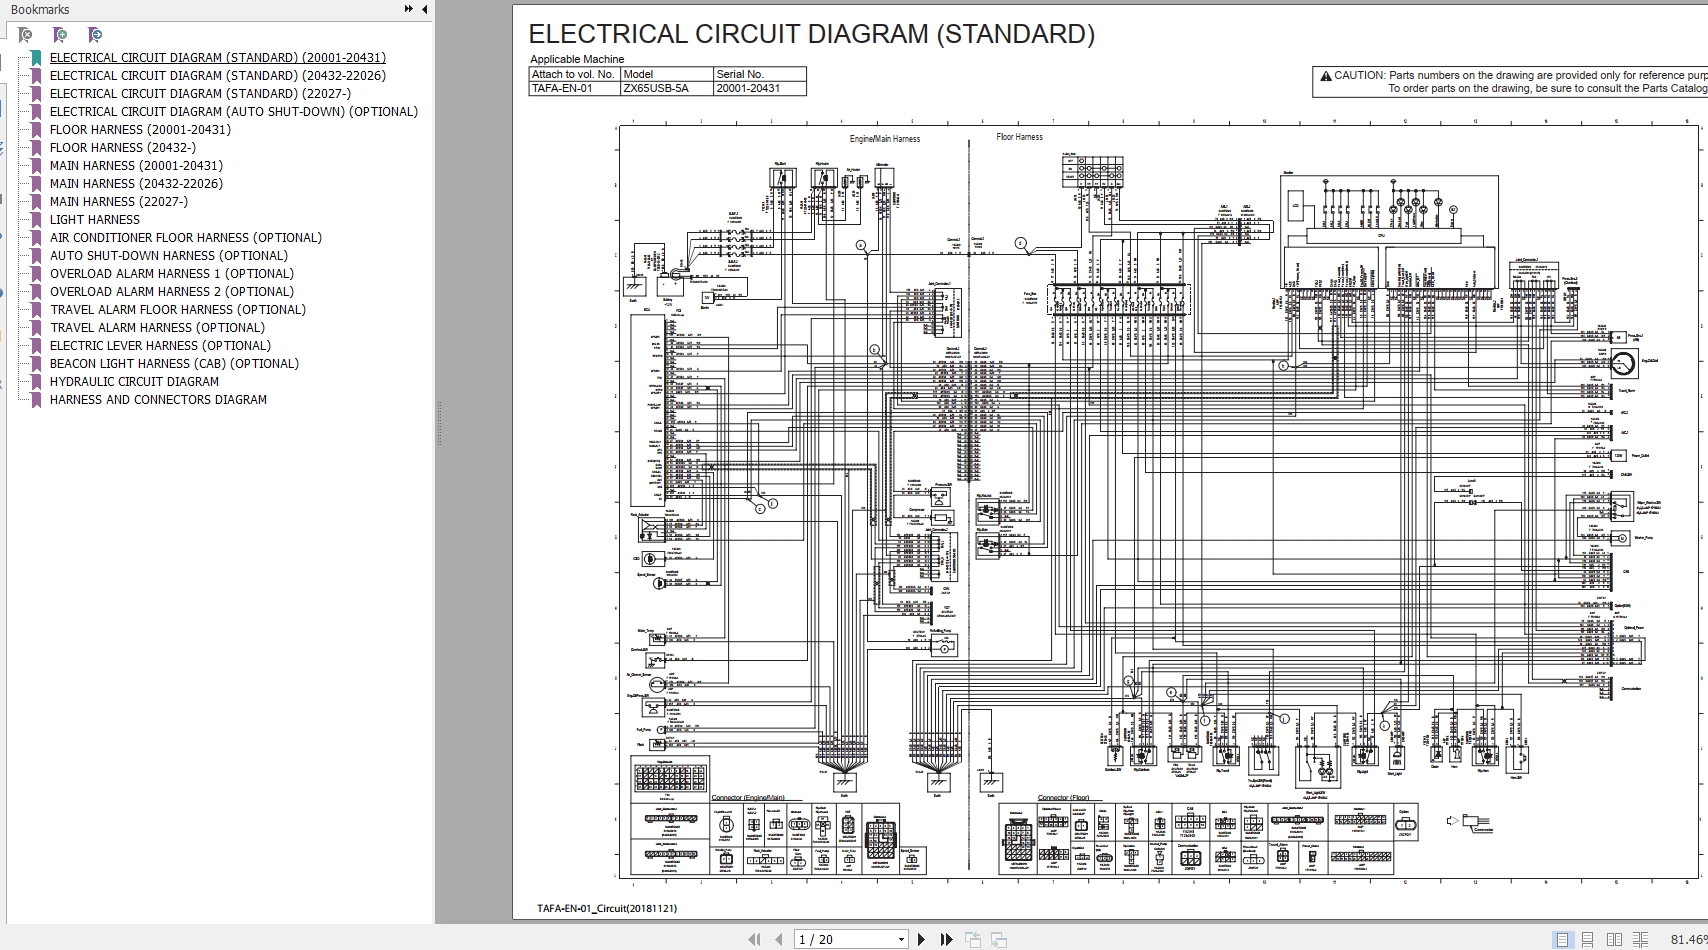1708x950 pixels.
Task: Open the Hydraulic Circuit Diagram bookmark
Action: click(135, 382)
